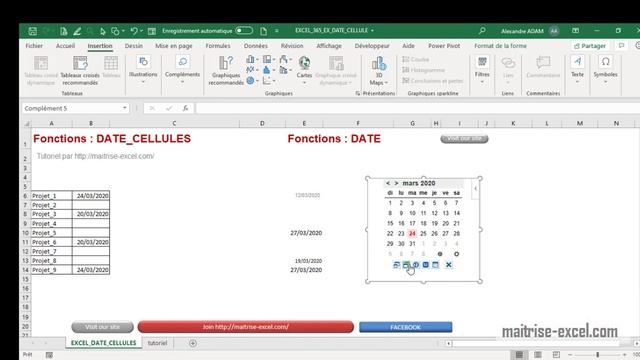The image size is (640, 360).
Task: Click the first blue icon in calendar toolbar
Action: click(396, 265)
